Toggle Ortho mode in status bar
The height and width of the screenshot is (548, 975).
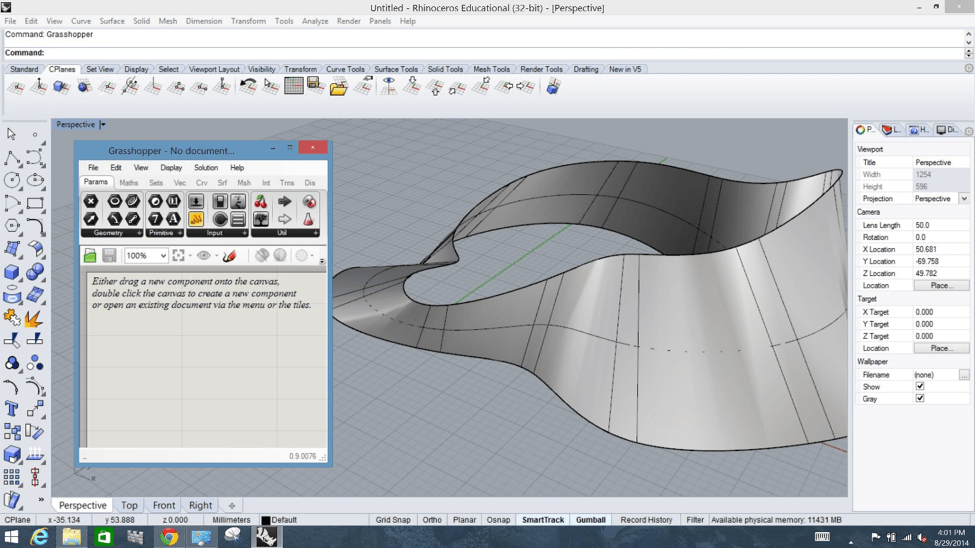[x=432, y=519]
